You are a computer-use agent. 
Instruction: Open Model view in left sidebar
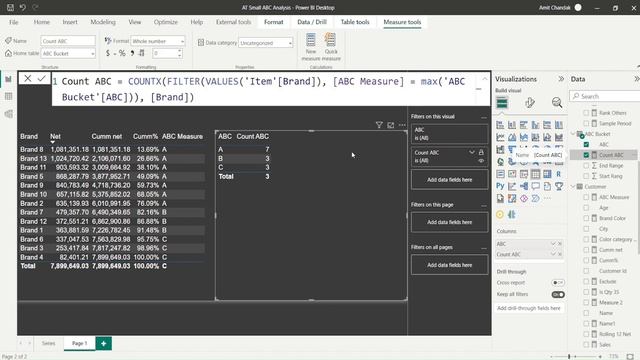9,114
